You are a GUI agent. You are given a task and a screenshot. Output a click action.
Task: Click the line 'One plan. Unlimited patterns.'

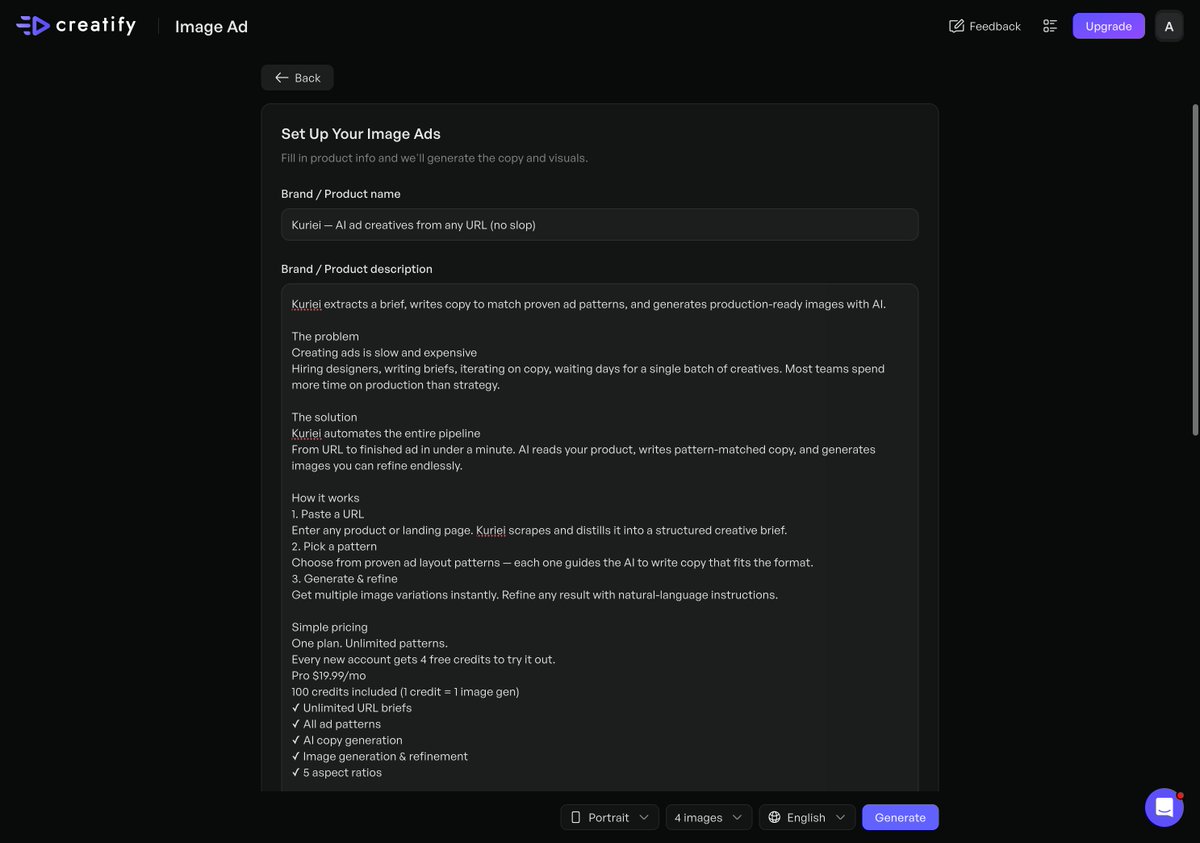pyautogui.click(x=370, y=644)
